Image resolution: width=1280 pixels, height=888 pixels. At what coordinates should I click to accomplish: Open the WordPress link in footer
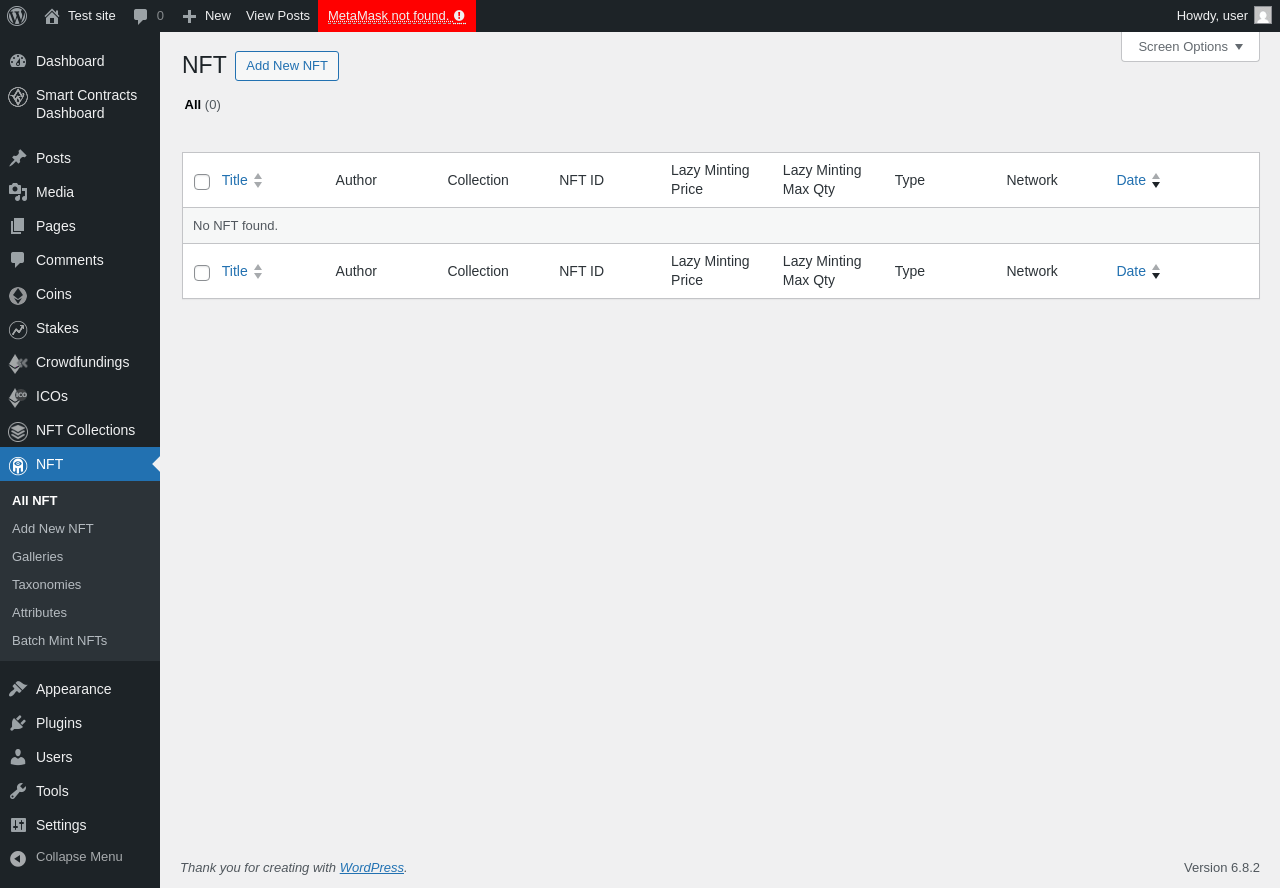tap(372, 867)
